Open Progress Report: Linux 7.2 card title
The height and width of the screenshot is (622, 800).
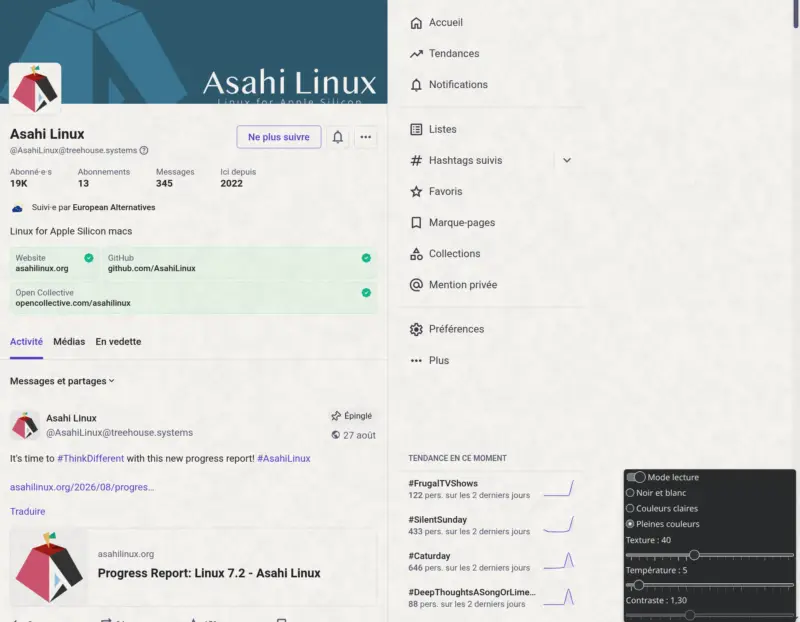click(x=209, y=573)
